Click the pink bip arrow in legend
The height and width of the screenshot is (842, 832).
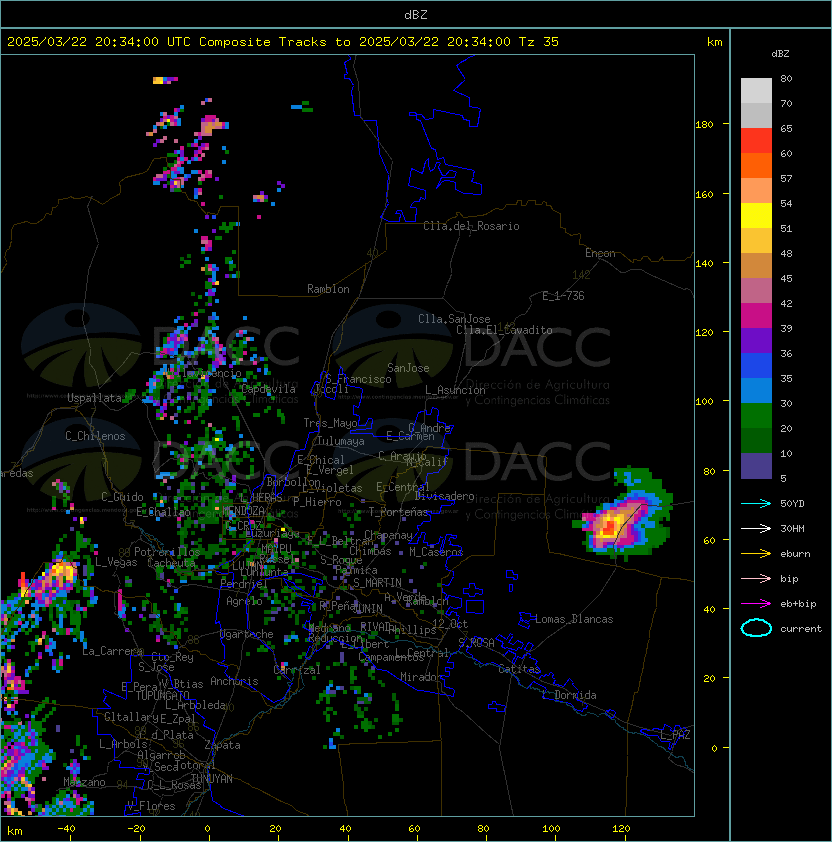click(x=756, y=578)
